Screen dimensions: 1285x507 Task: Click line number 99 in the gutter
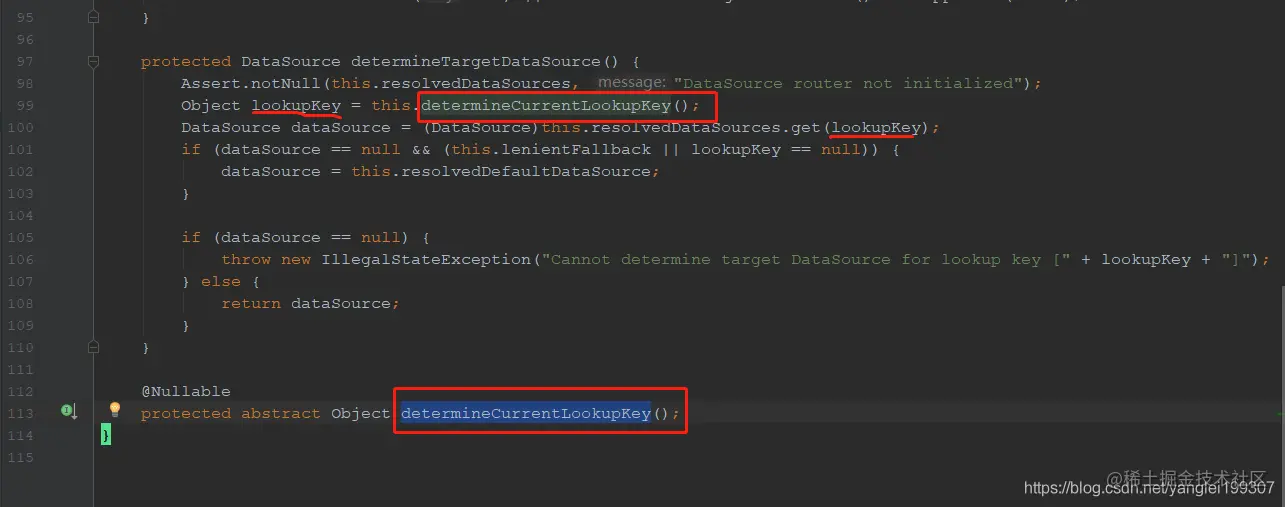pos(22,105)
